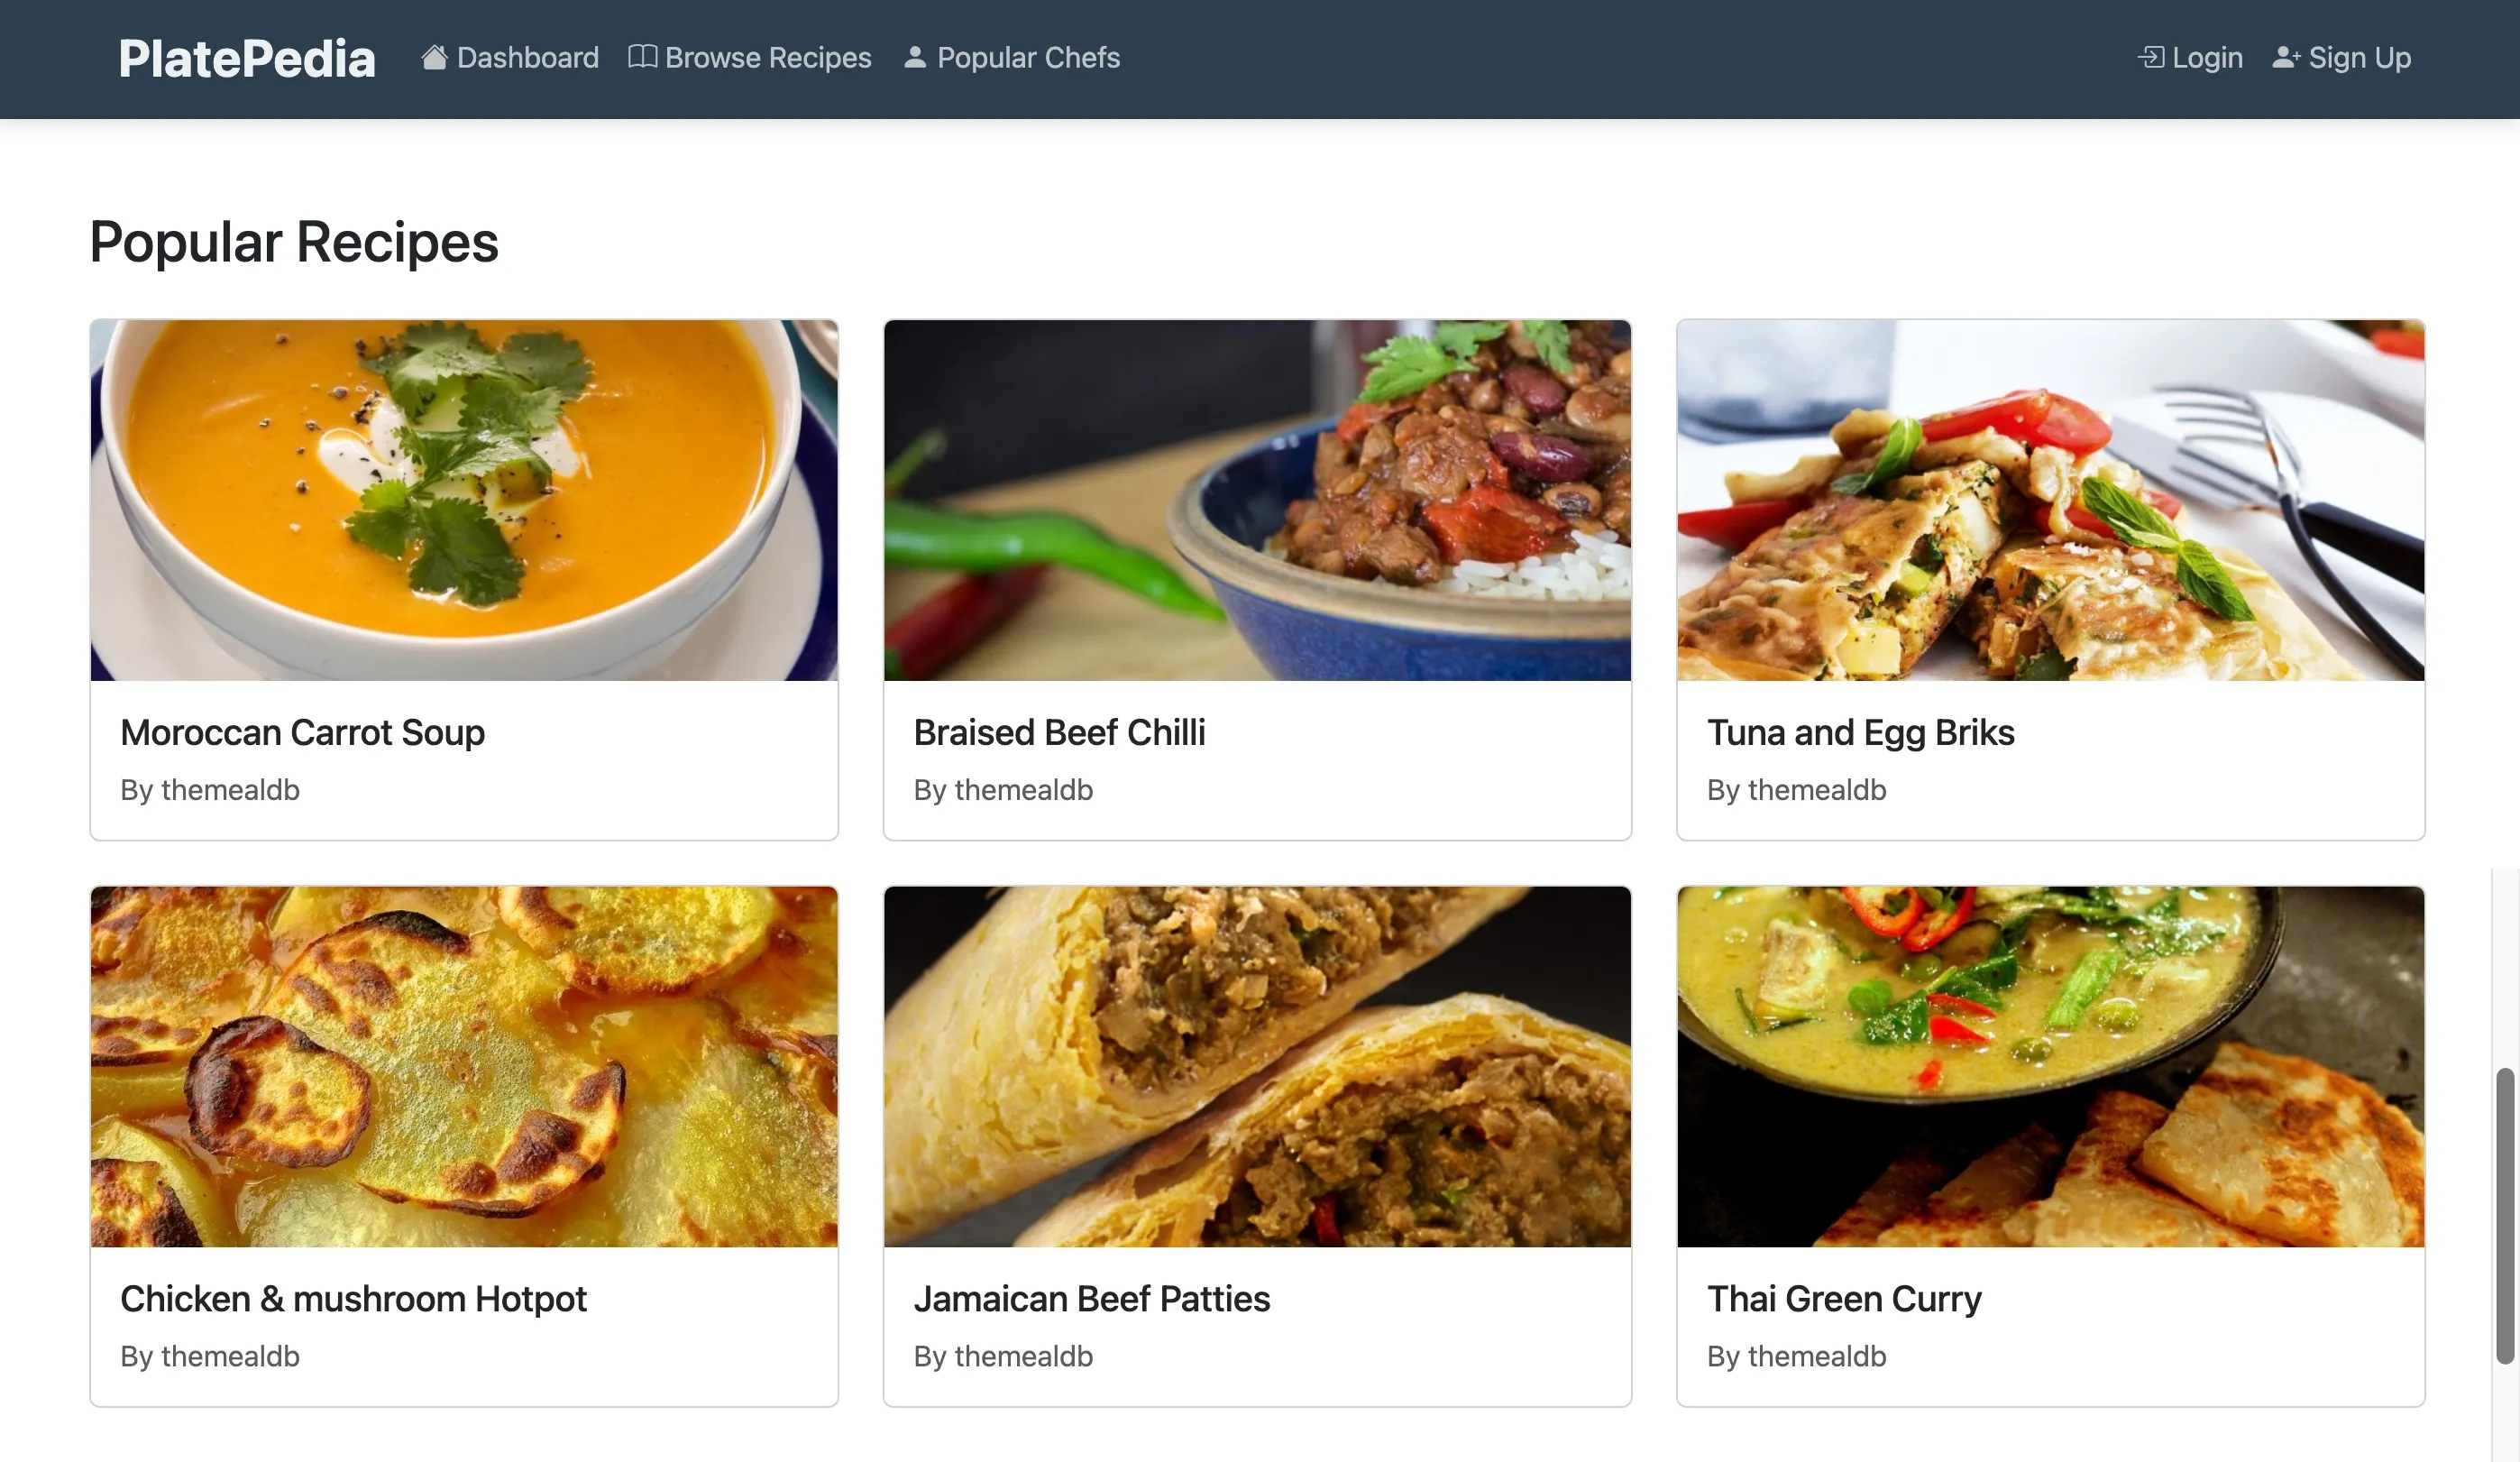Click the Jamaican Beef Patties title
The width and height of the screenshot is (2520, 1462).
[1091, 1298]
